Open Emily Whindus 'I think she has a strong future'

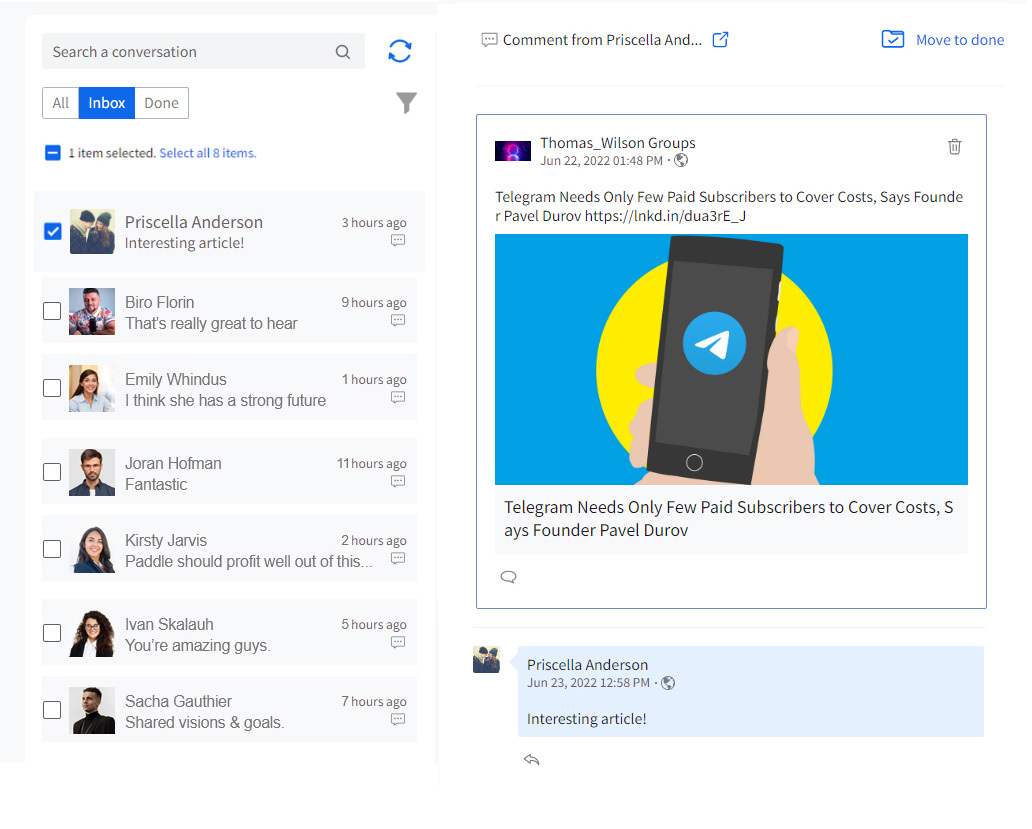pyautogui.click(x=225, y=401)
